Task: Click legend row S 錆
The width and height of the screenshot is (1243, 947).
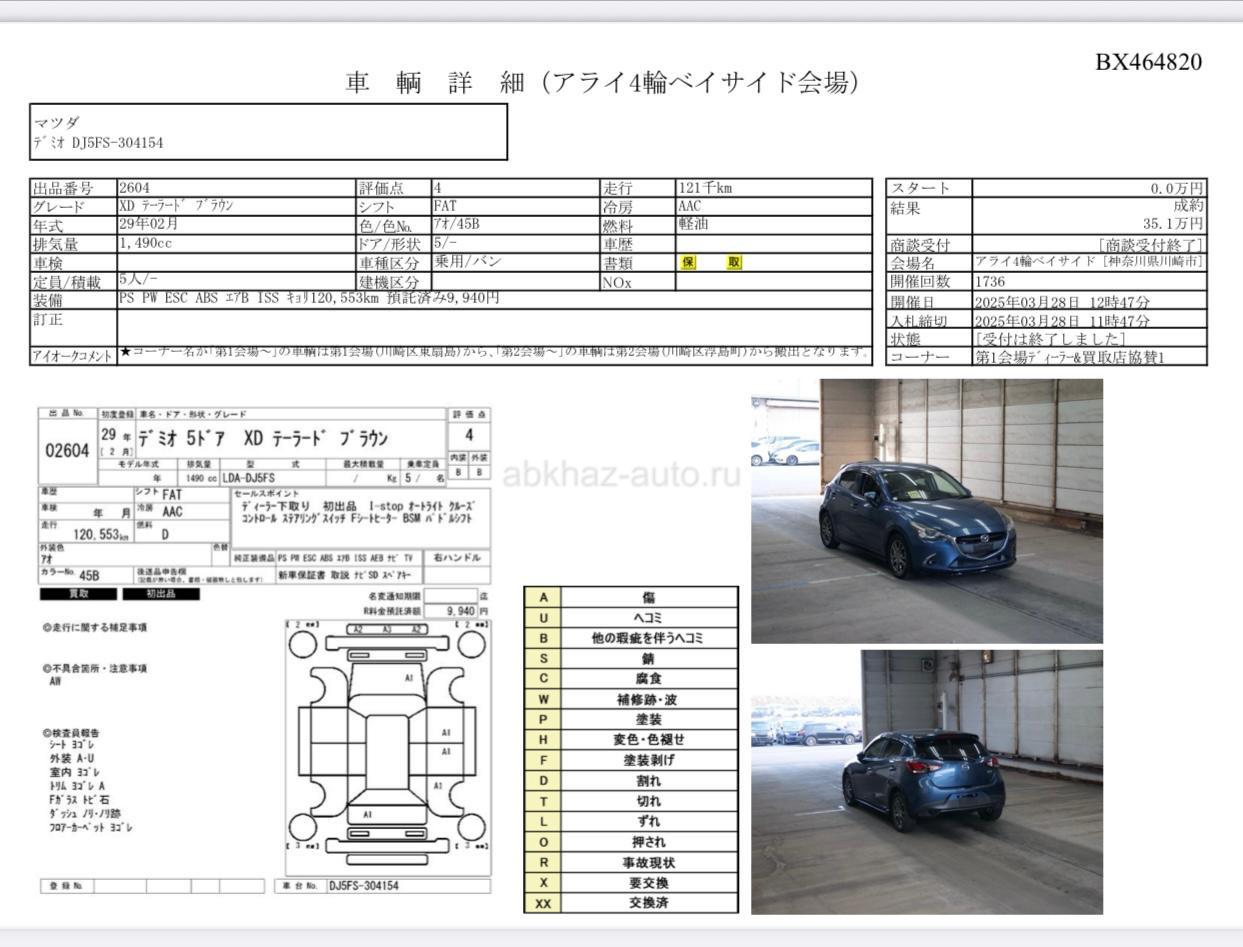Action: [x=631, y=658]
